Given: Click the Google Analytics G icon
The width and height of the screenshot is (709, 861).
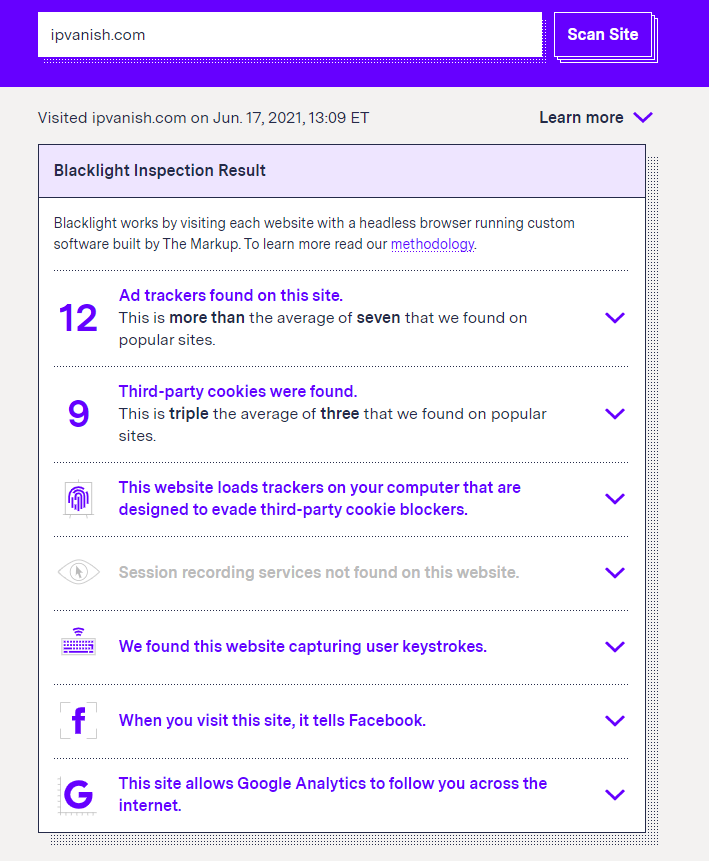Looking at the screenshot, I should tap(78, 795).
